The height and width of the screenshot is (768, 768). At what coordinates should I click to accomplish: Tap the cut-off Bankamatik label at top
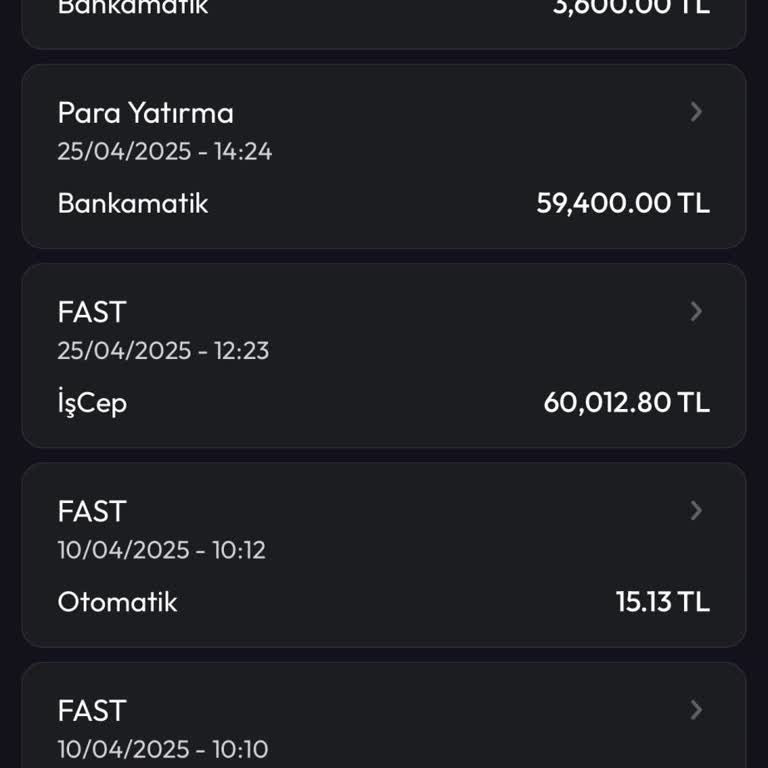133,7
